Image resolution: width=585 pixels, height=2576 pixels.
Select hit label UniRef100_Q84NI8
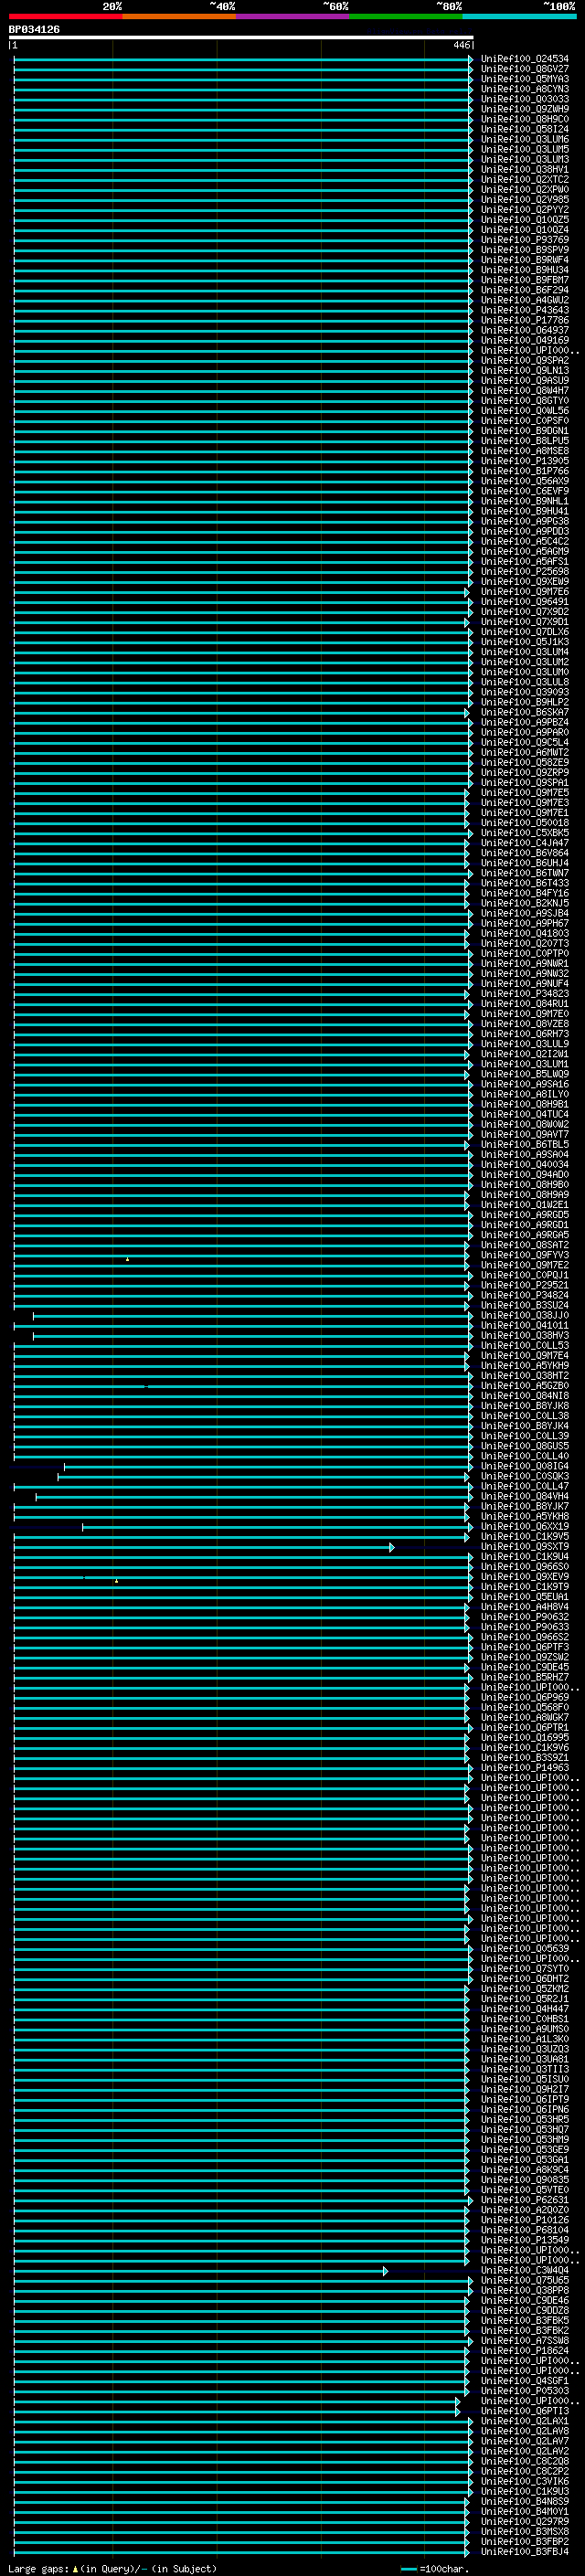(525, 1396)
